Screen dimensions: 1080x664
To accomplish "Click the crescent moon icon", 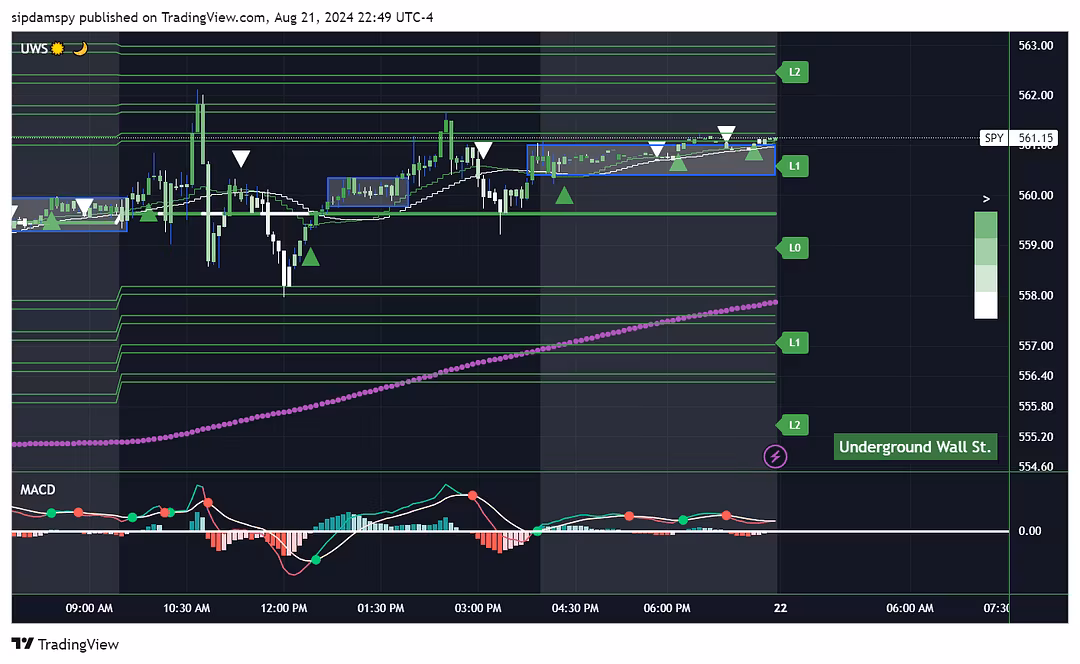I will [x=79, y=48].
